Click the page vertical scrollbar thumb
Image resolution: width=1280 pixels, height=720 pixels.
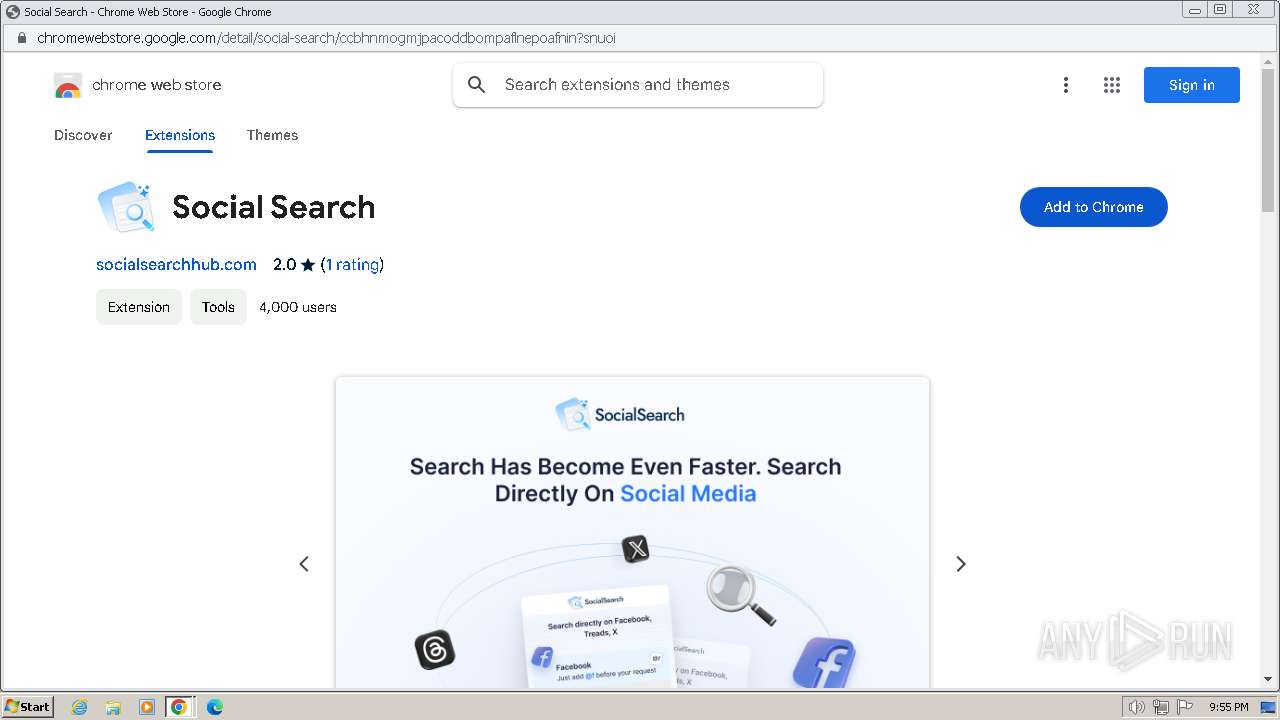(x=1269, y=140)
